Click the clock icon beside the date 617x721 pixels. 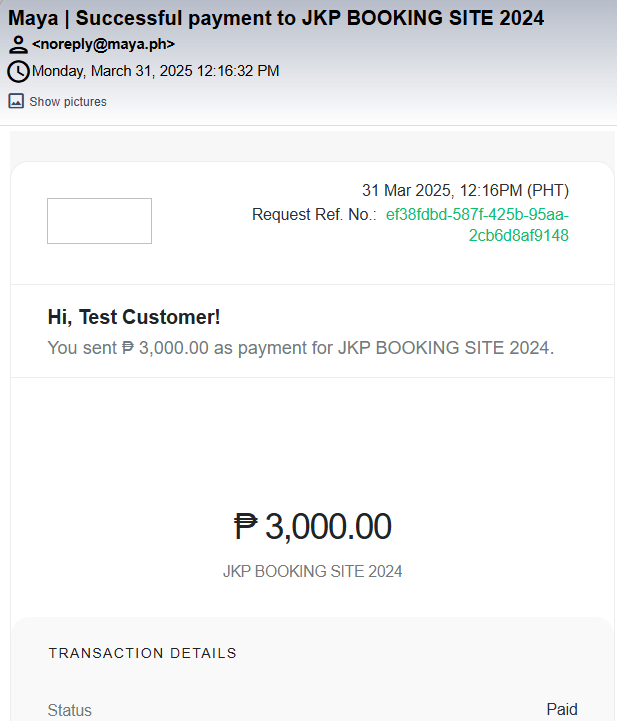pos(18,71)
